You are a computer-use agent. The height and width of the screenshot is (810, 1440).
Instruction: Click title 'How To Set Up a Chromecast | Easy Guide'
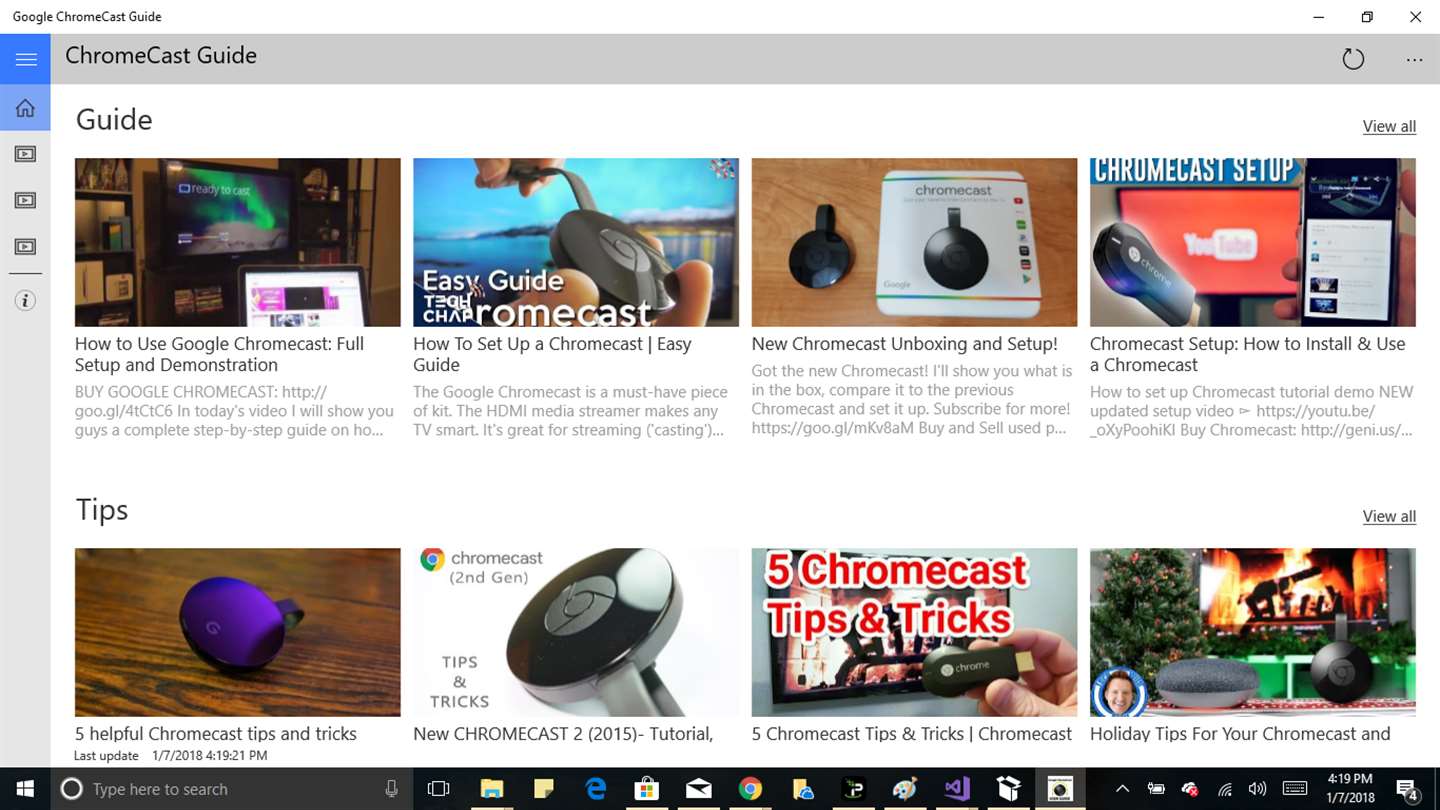tap(552, 354)
